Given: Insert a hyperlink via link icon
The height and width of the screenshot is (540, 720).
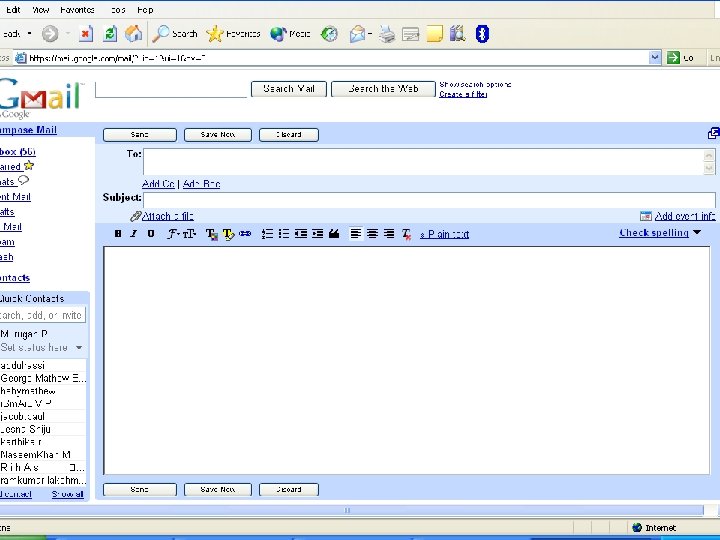Looking at the screenshot, I should 245,234.
